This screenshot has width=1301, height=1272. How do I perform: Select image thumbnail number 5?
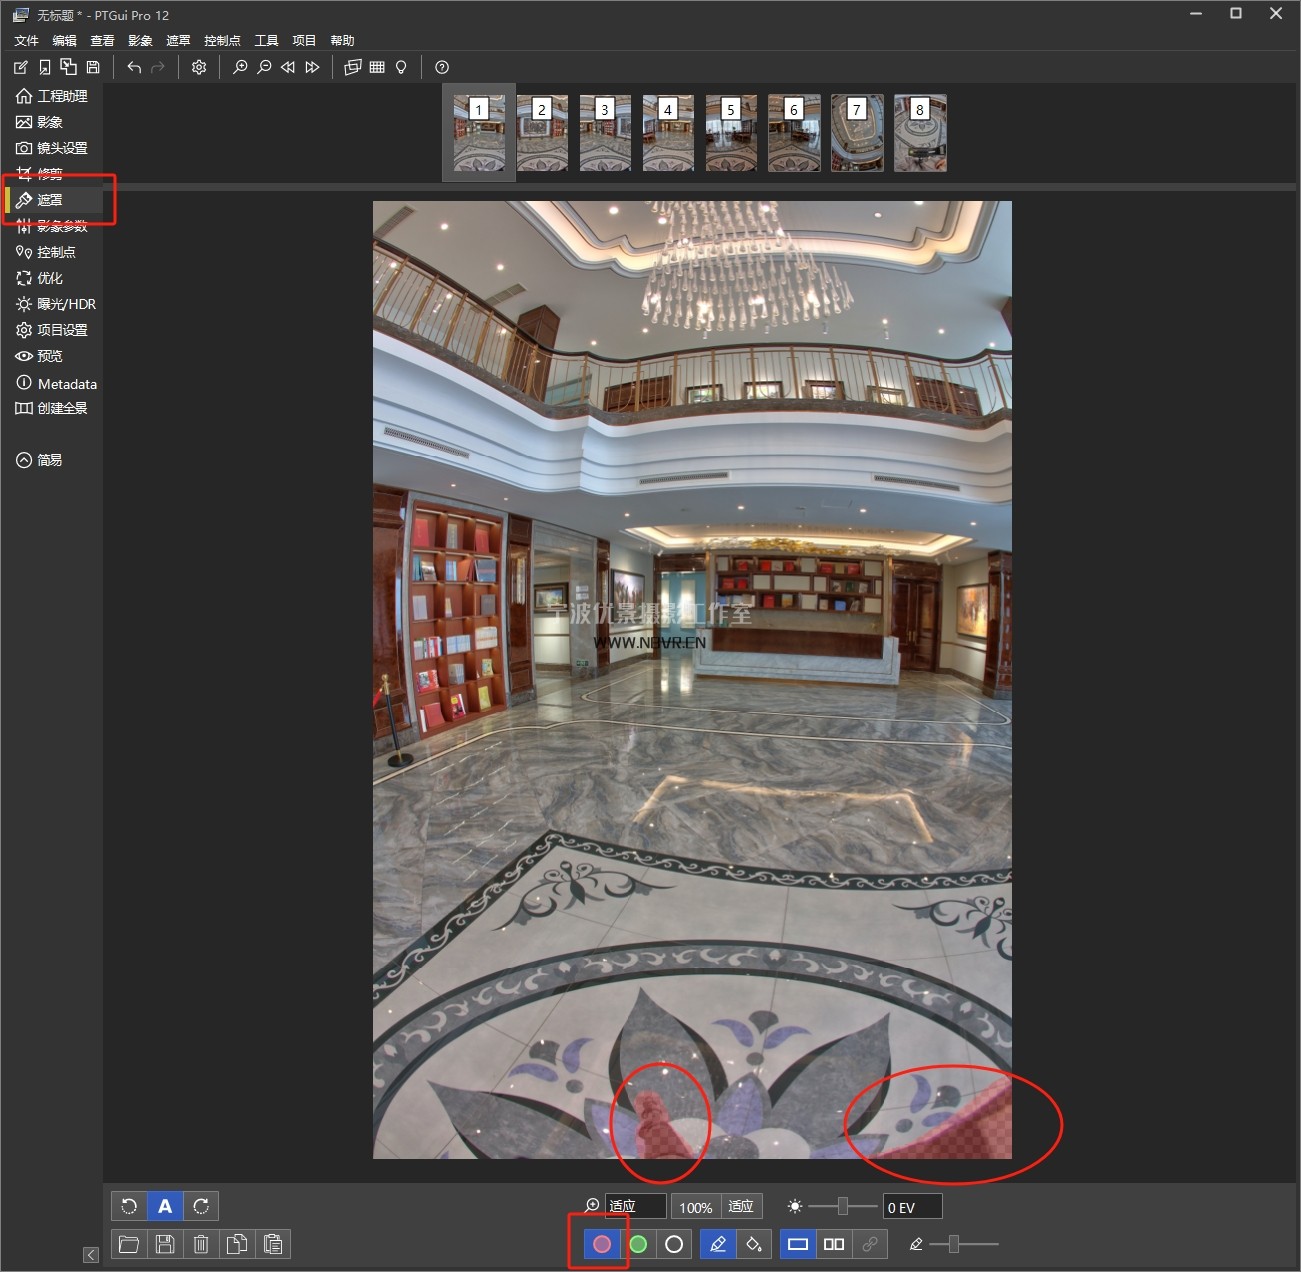[x=731, y=133]
